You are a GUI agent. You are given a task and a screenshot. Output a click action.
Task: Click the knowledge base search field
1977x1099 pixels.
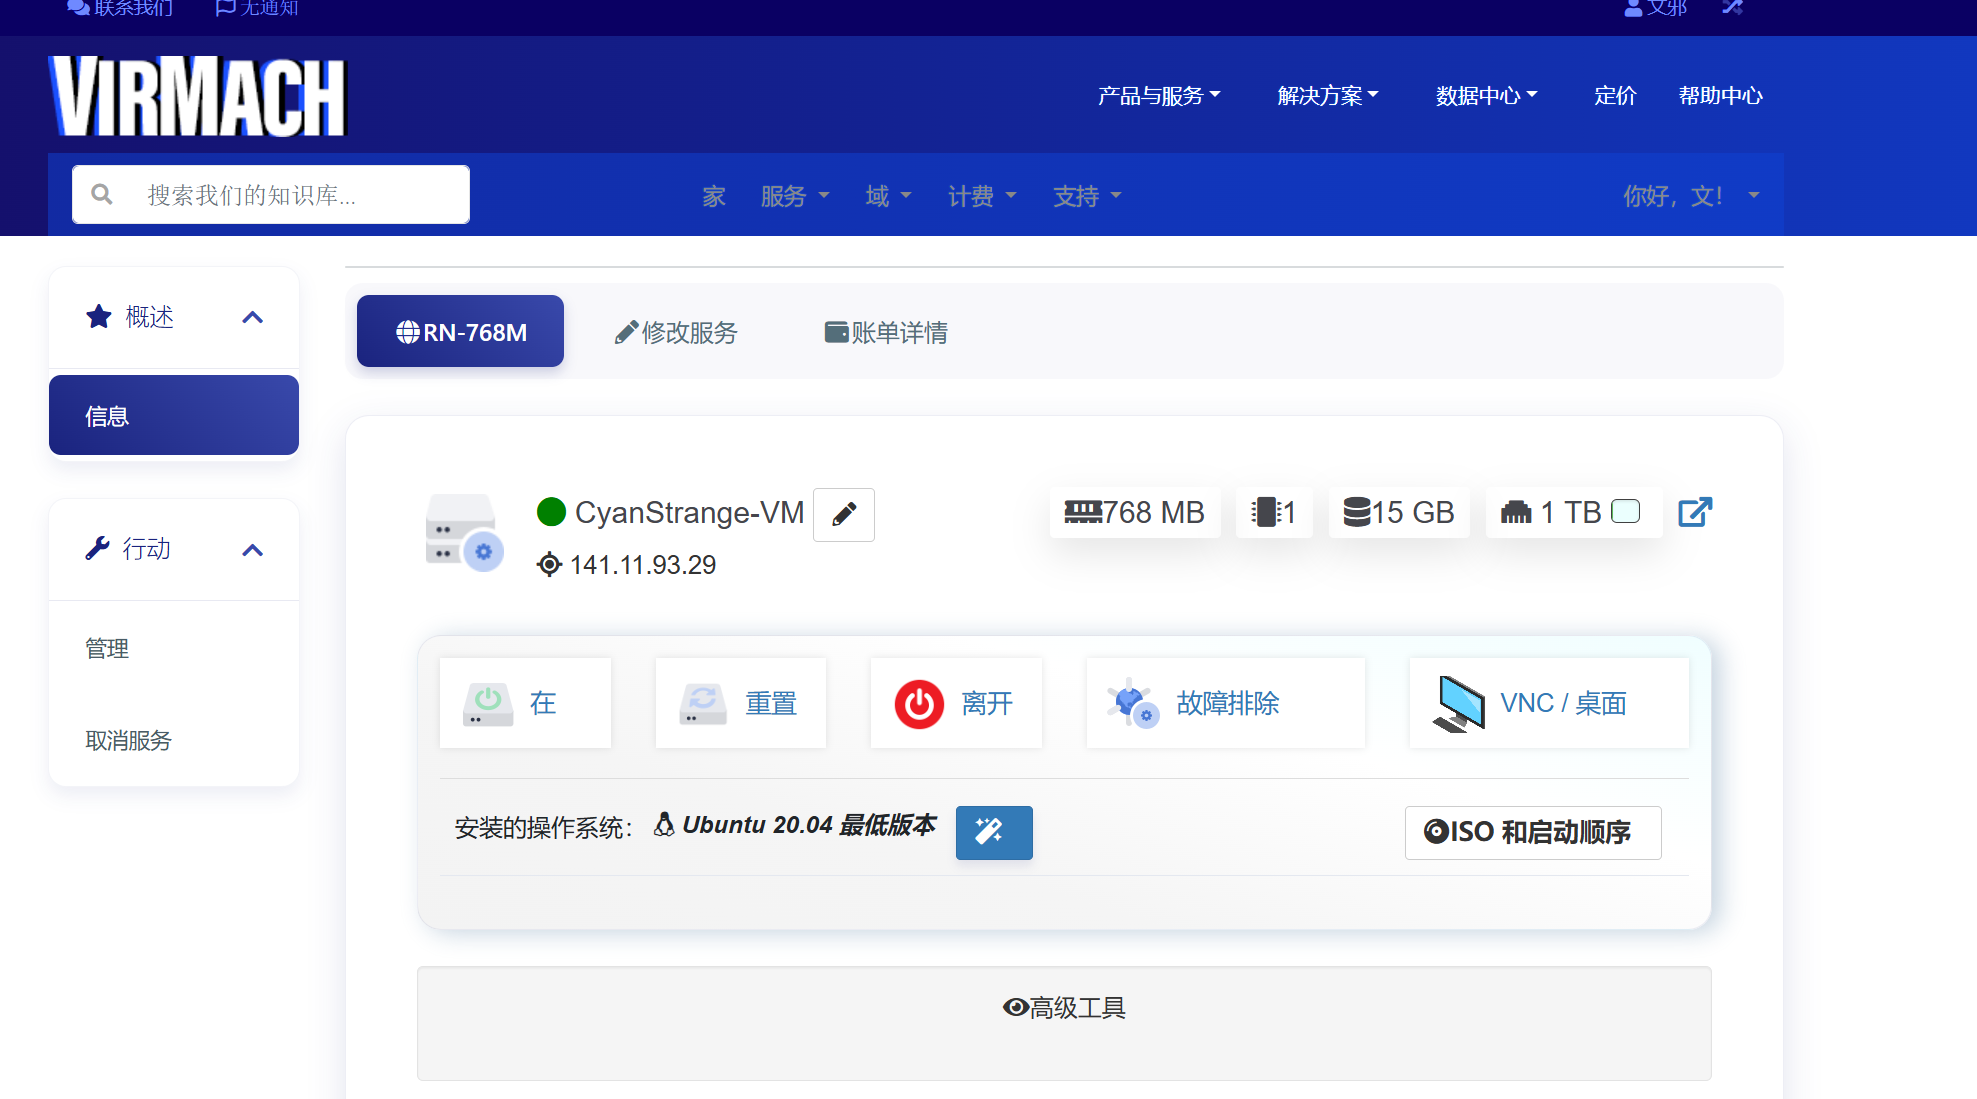pos(290,195)
